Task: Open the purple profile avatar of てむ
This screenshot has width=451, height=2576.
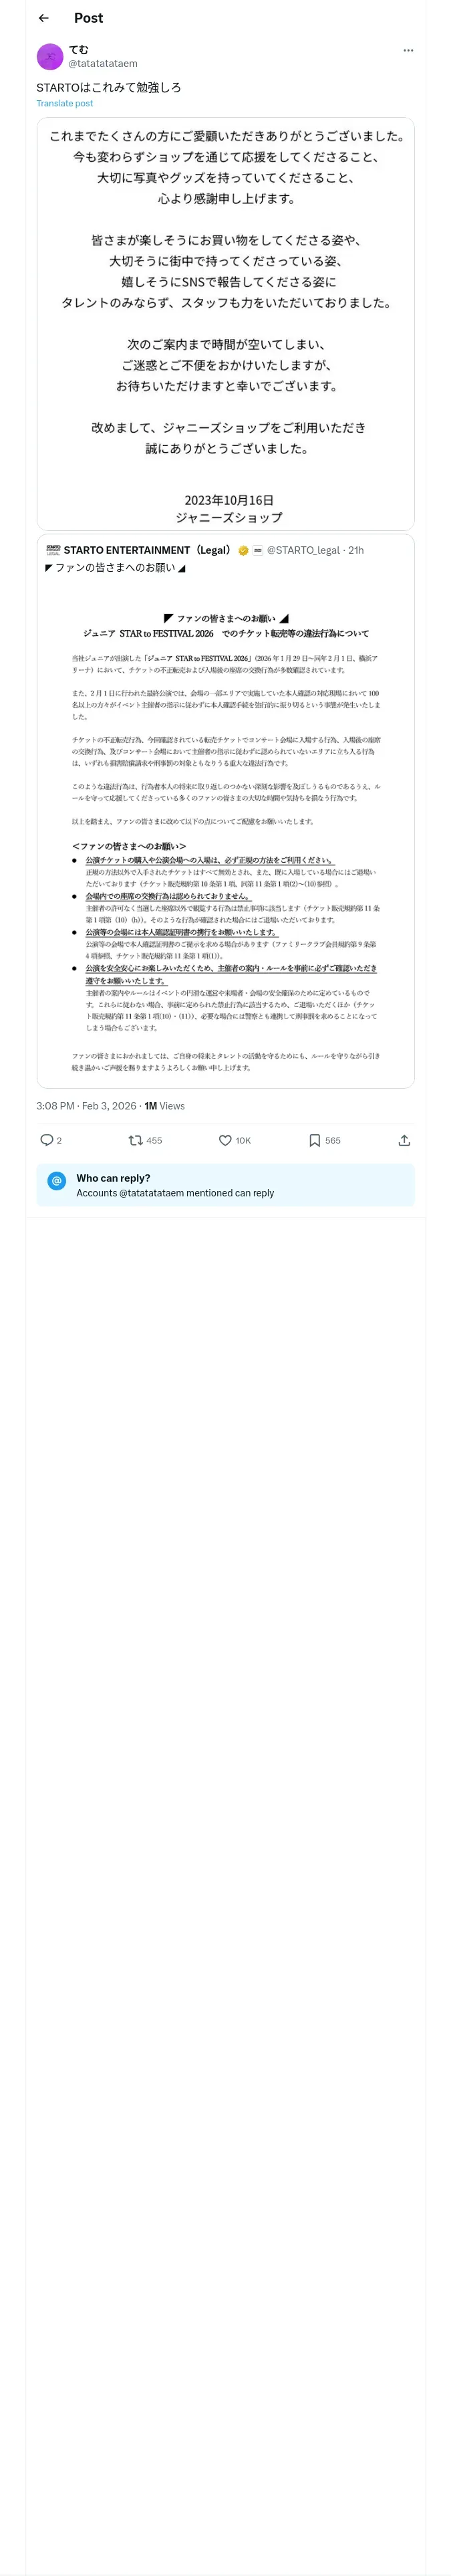Action: click(x=50, y=57)
